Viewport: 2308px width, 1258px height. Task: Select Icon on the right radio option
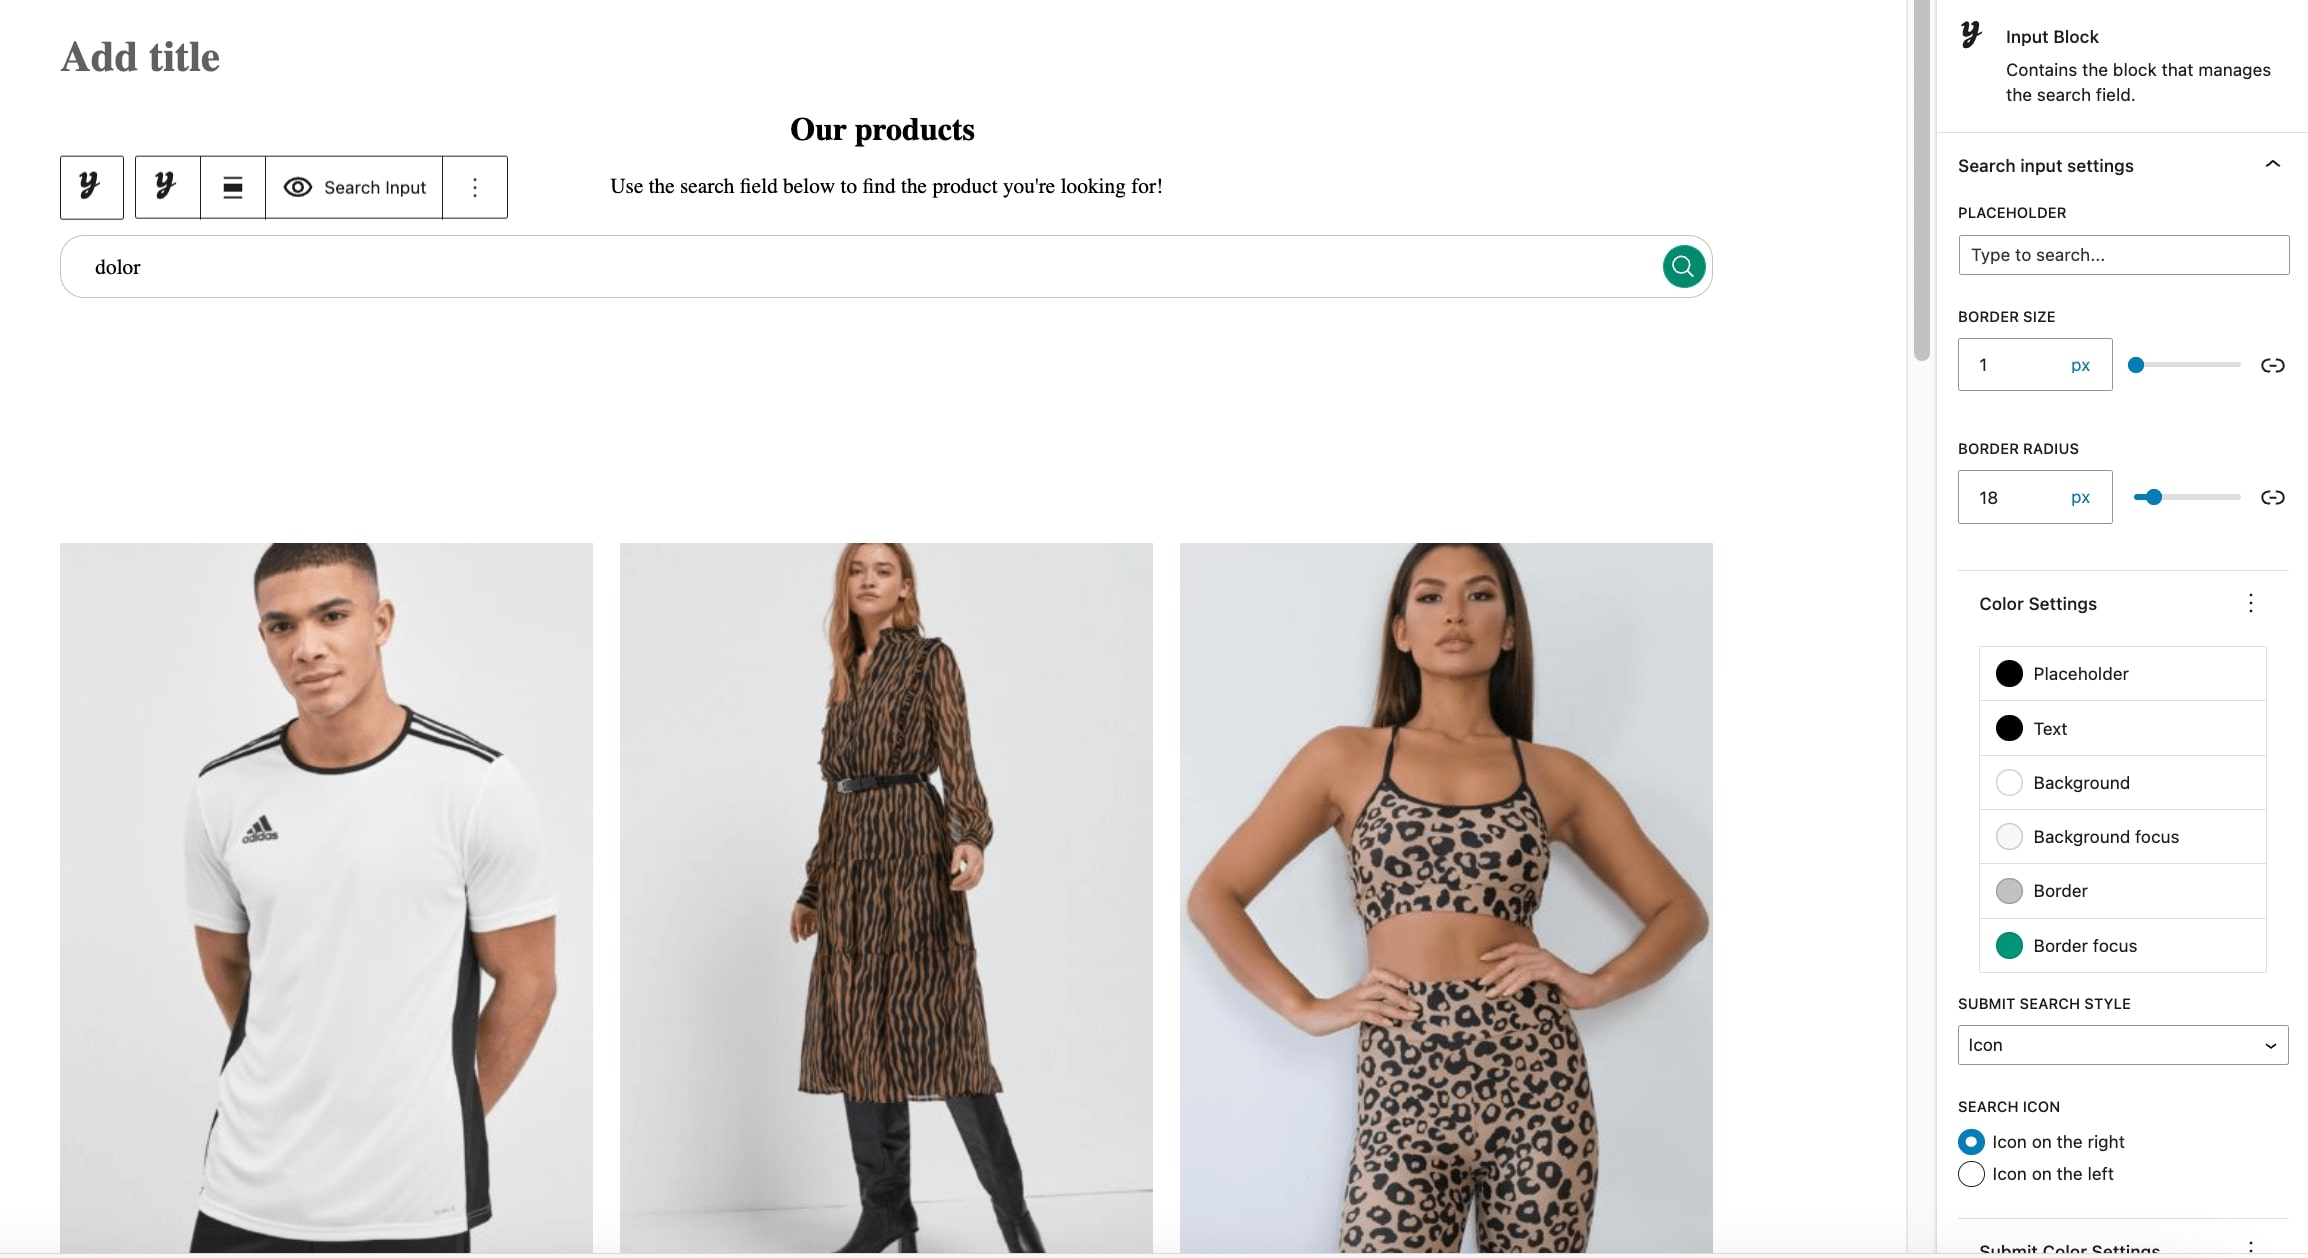coord(1970,1141)
